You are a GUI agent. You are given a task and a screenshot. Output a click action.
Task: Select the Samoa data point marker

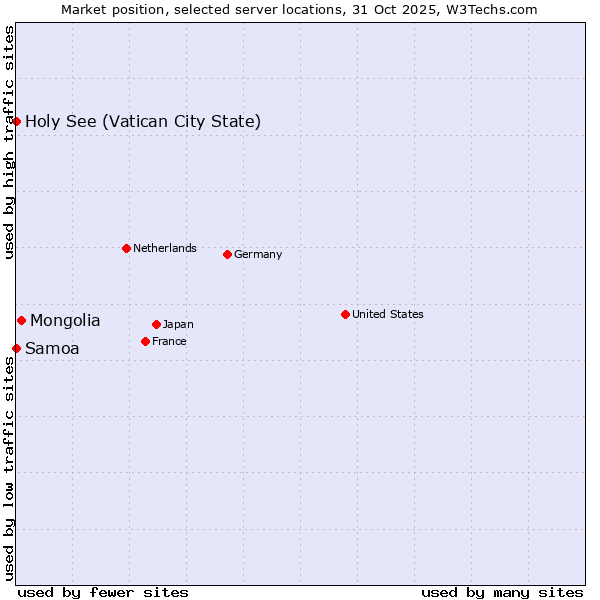16,348
